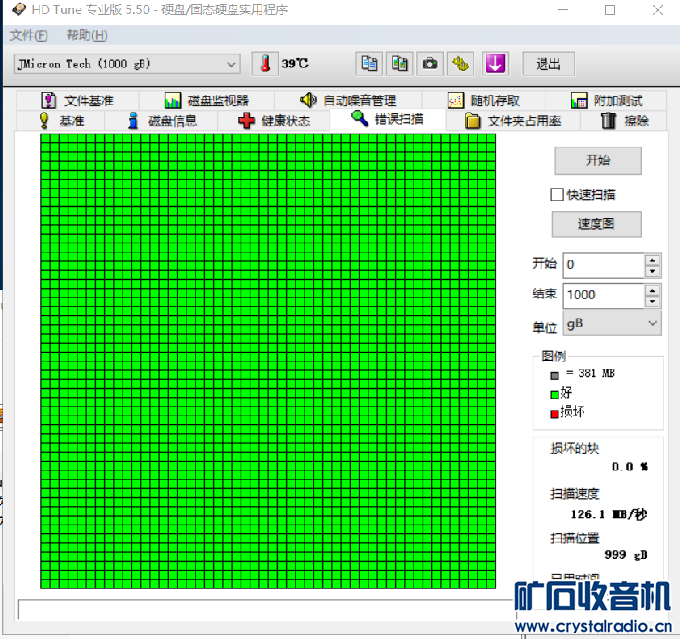Click the 999 gB scan position value
The image size is (680, 639).
[x=626, y=555]
